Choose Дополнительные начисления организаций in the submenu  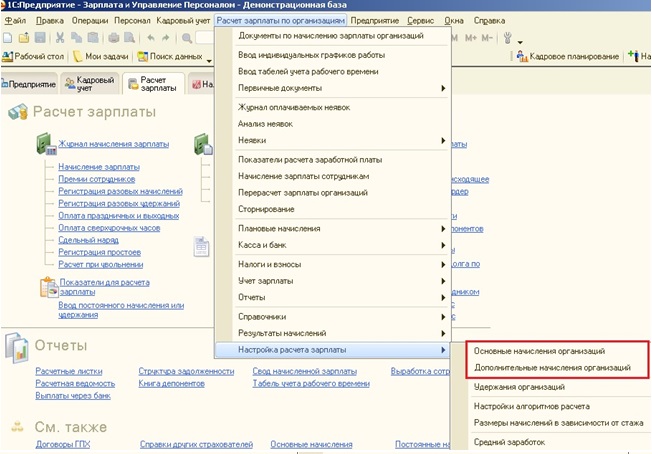552,368
